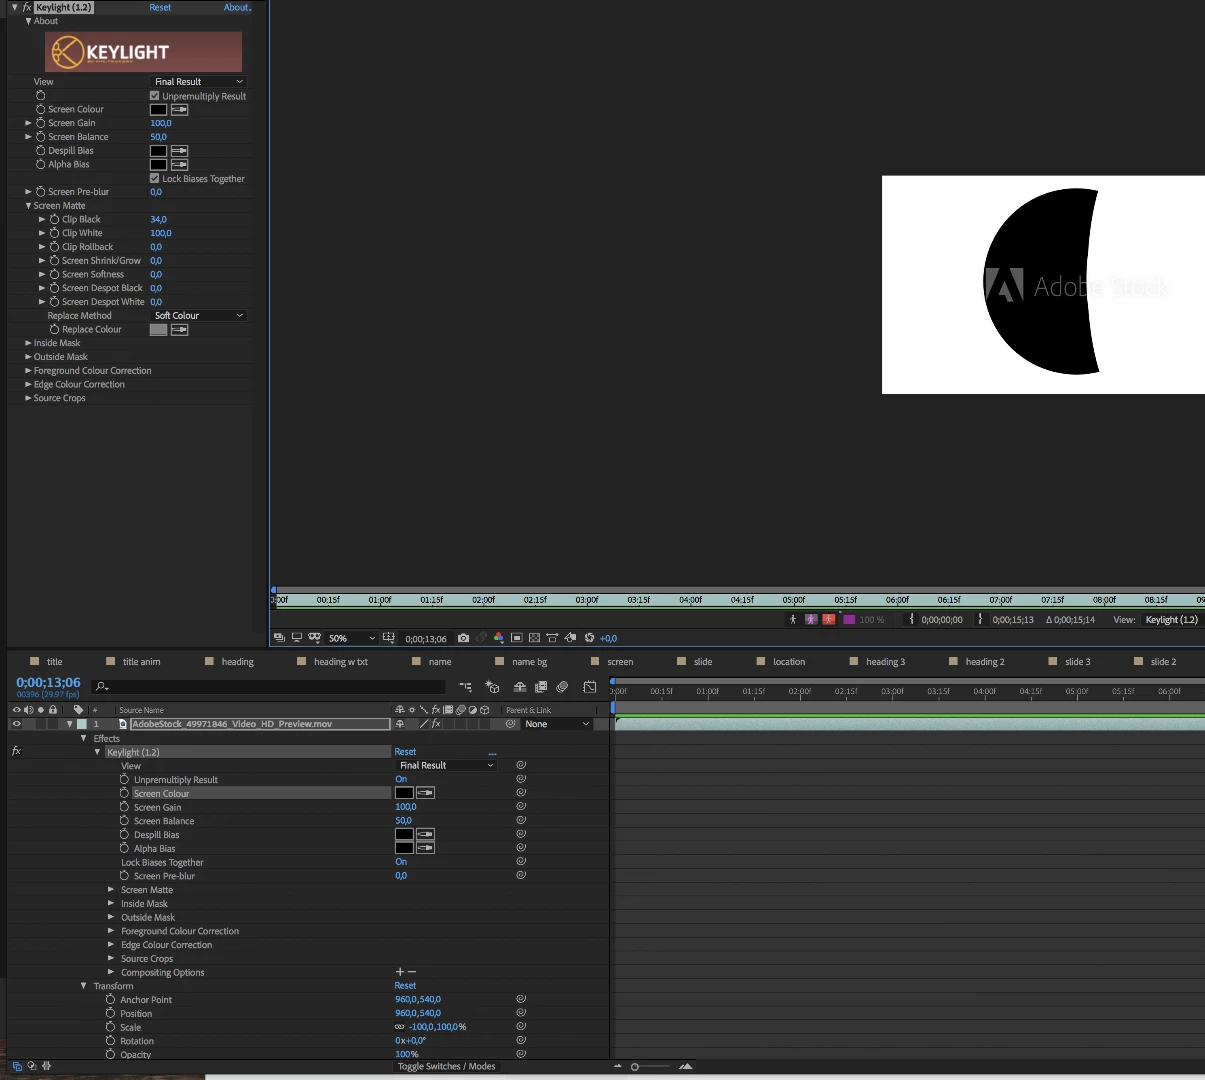Click current time 0;00;13;06 field
The height and width of the screenshot is (1080, 1205).
click(x=48, y=683)
